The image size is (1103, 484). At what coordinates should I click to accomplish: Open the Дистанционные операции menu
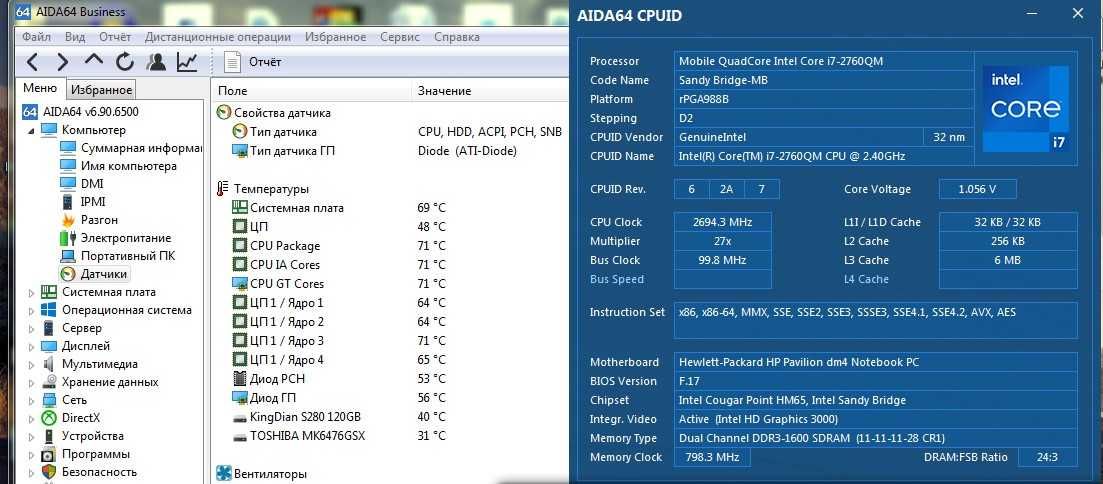(217, 37)
